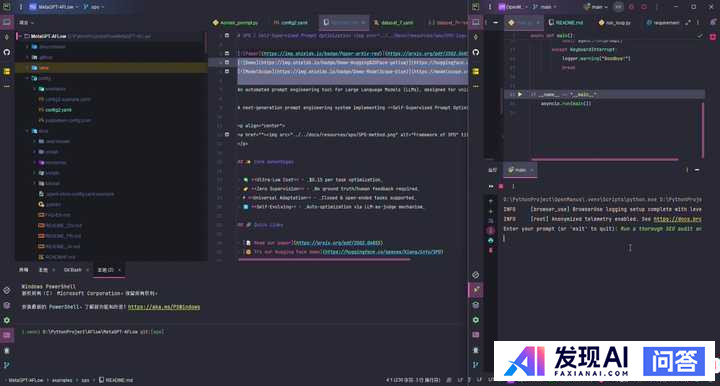Open the aka.ms/PSWindows link in terminal
Screen dimensions: 720x386
click(164, 307)
